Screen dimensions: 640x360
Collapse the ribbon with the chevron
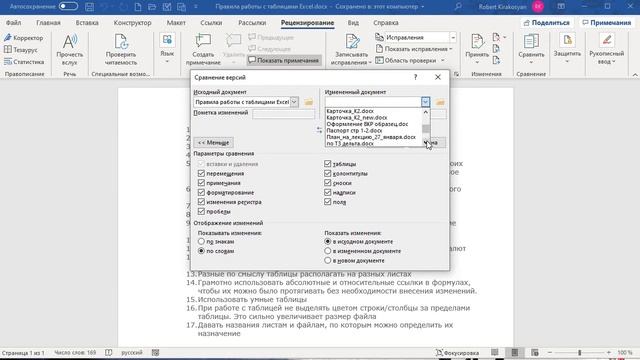coord(635,75)
